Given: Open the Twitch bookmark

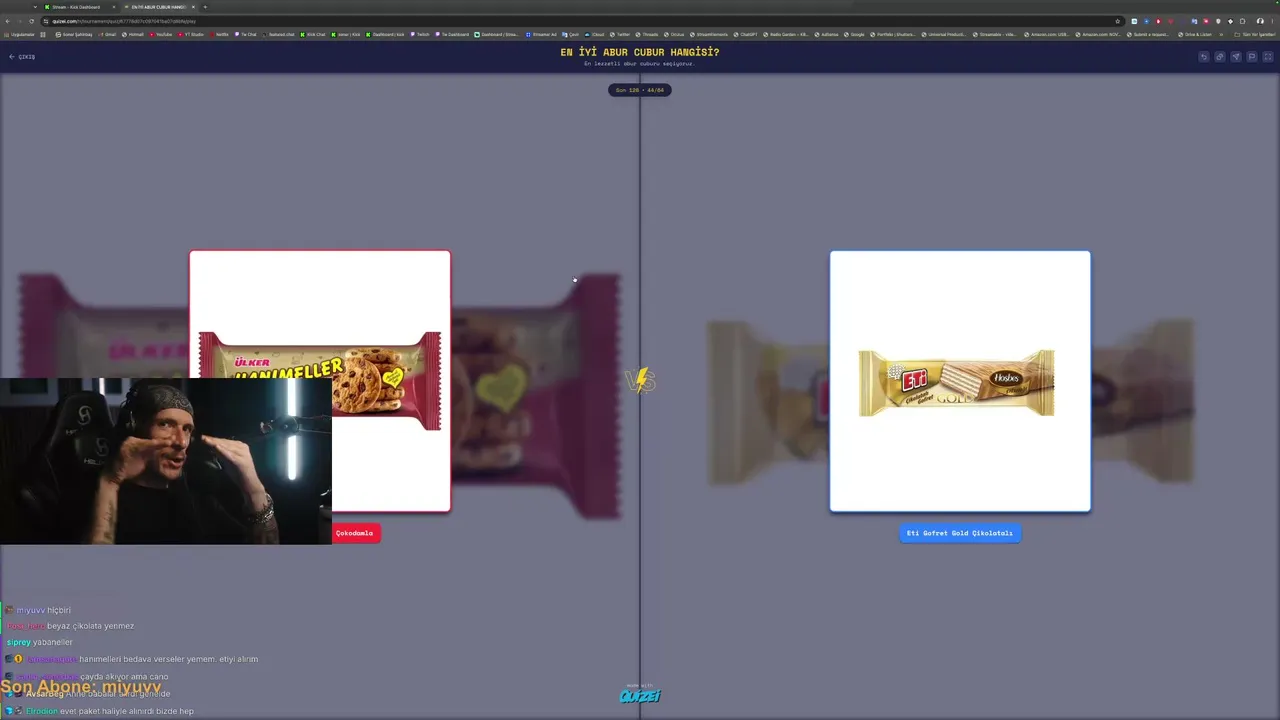Looking at the screenshot, I should click(x=420, y=34).
